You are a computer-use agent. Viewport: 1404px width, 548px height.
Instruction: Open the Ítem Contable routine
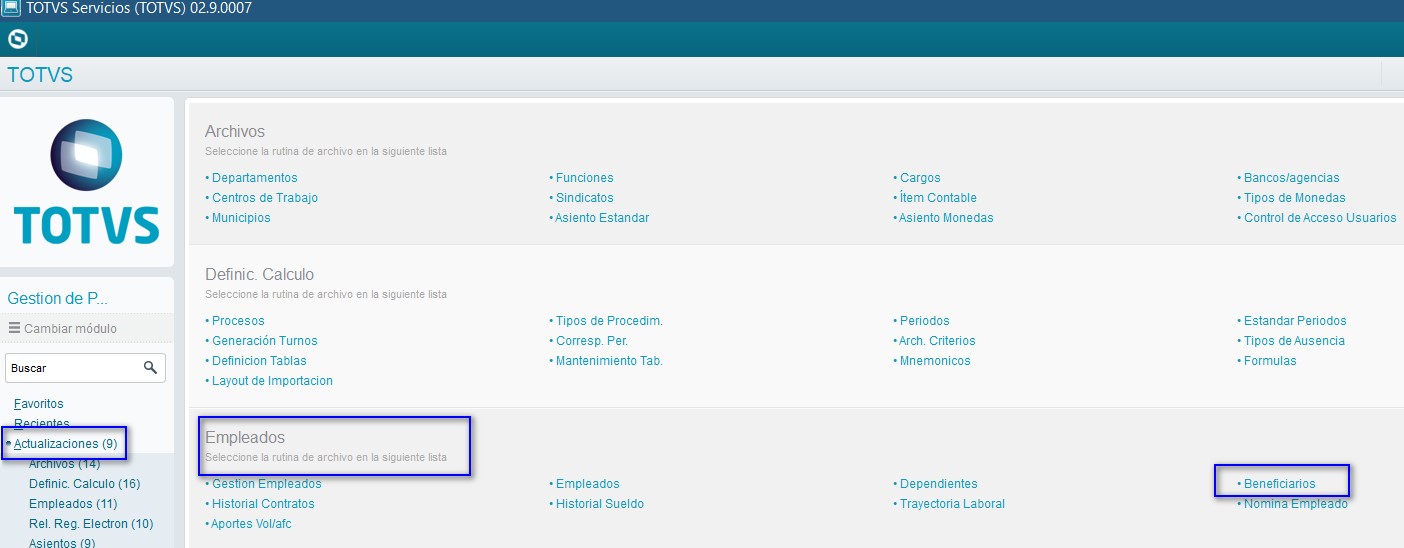point(938,198)
